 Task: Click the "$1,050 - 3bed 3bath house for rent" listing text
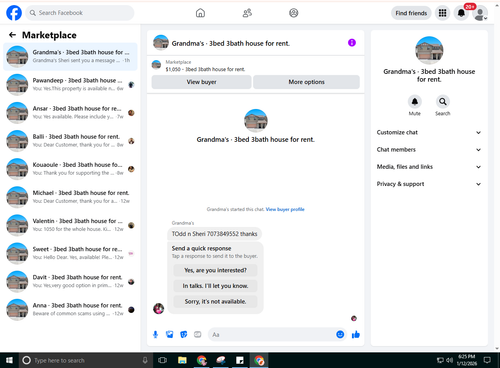pyautogui.click(x=205, y=69)
